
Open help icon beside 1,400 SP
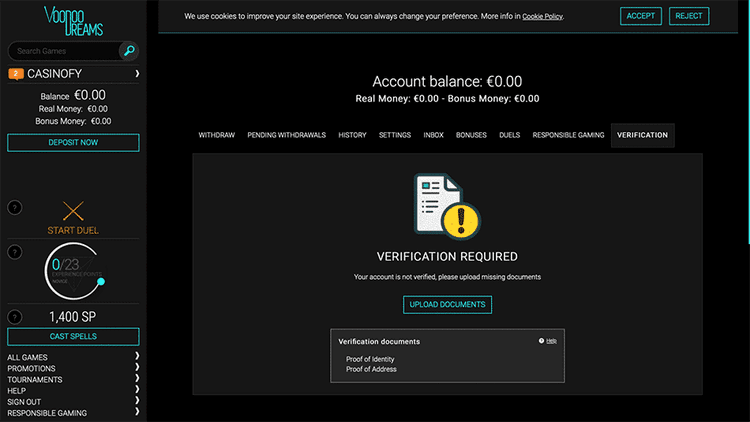[x=15, y=317]
